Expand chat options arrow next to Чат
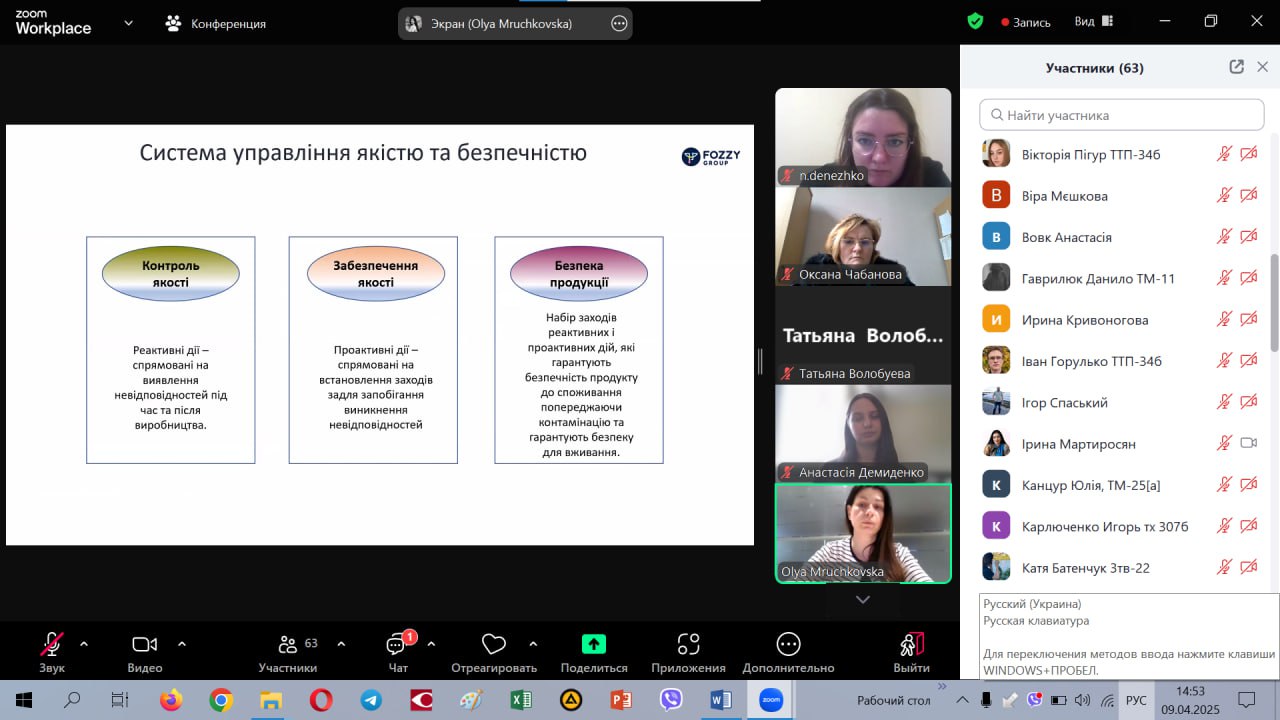 (431, 644)
